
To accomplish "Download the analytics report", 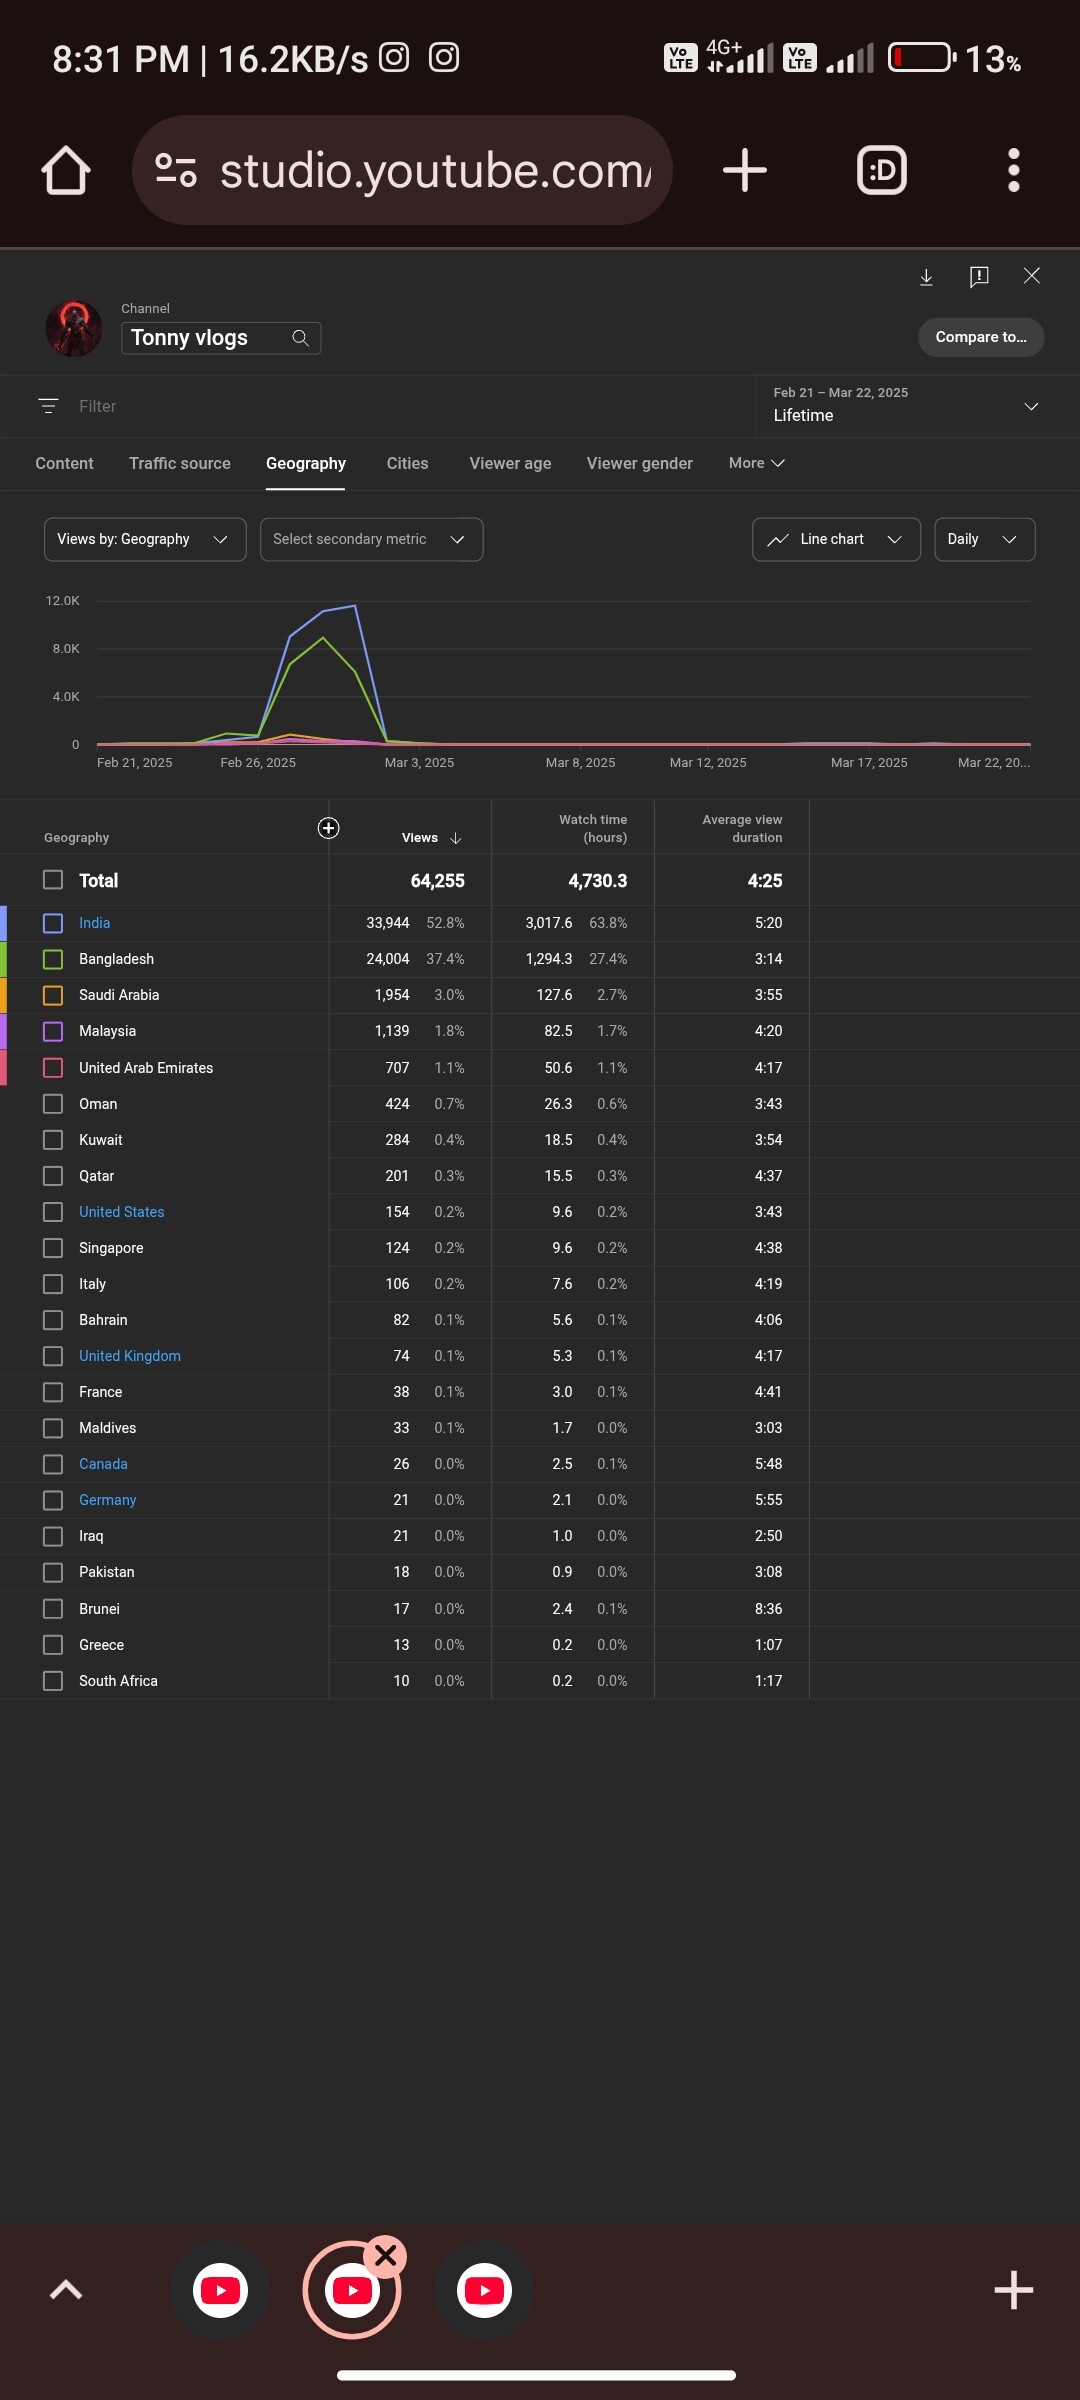I will click(x=927, y=277).
